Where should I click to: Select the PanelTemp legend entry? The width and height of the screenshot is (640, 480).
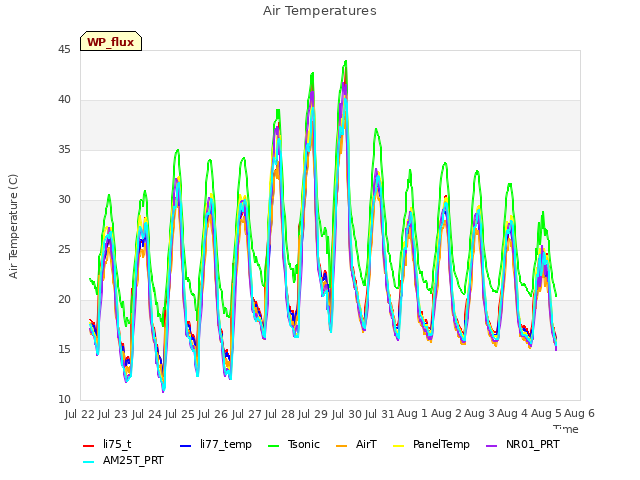click(431, 444)
